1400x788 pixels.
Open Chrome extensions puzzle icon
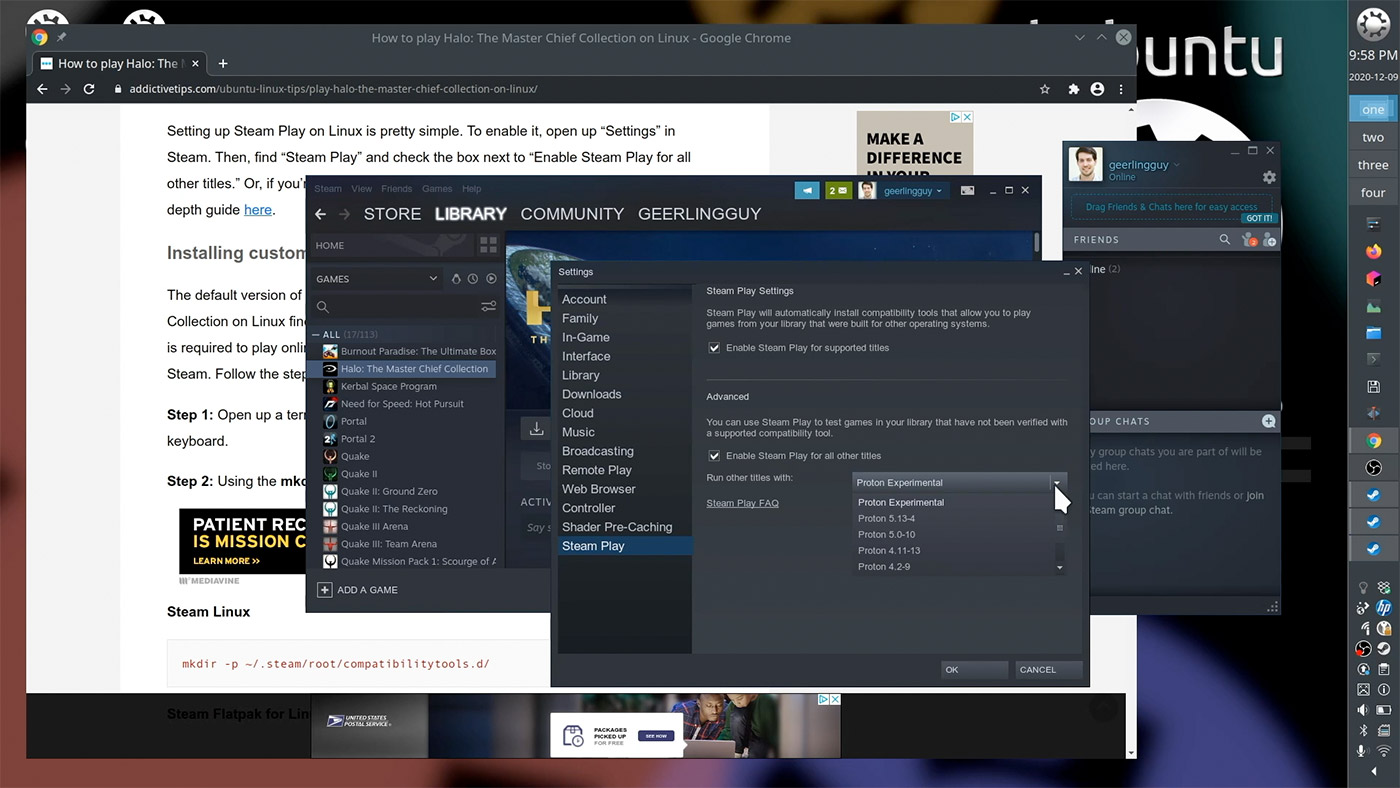click(1074, 89)
